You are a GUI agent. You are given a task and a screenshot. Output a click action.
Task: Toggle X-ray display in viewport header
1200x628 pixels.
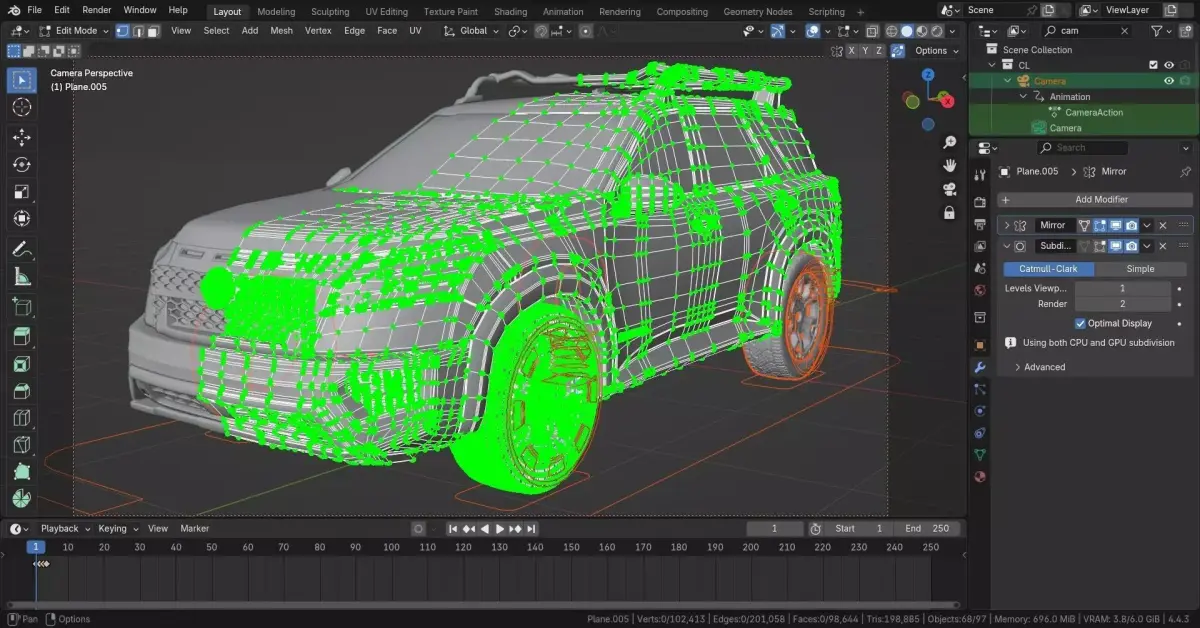click(873, 31)
